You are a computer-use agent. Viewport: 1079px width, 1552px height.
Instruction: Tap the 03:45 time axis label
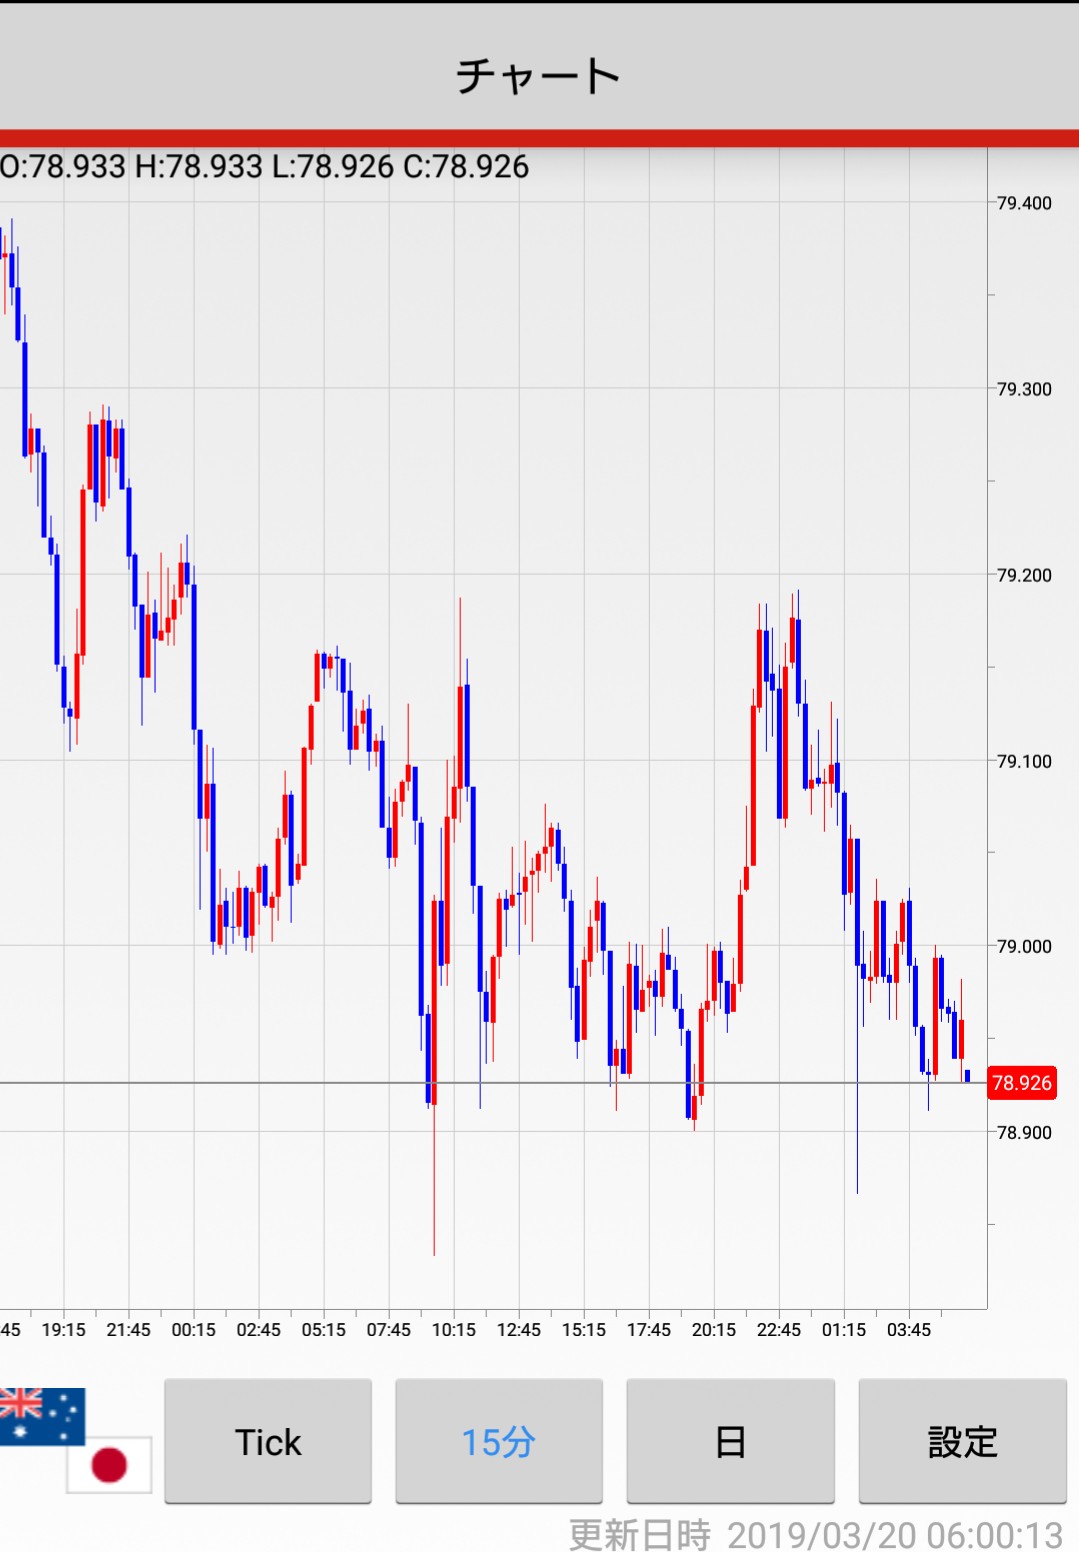[909, 1330]
